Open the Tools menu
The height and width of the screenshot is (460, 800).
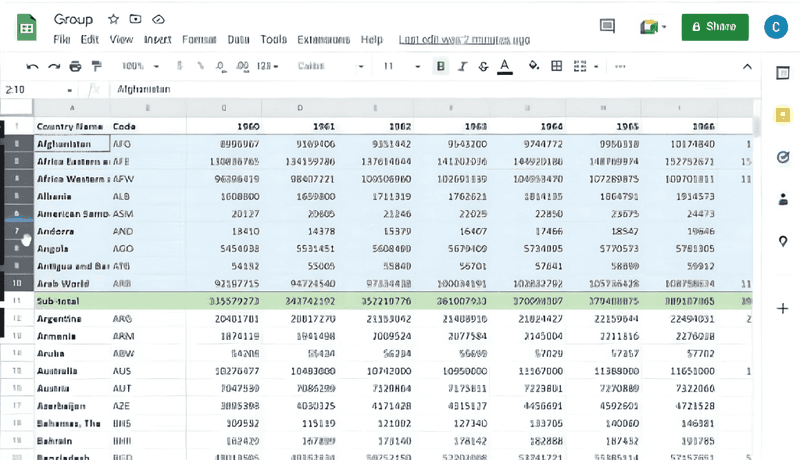(x=273, y=39)
